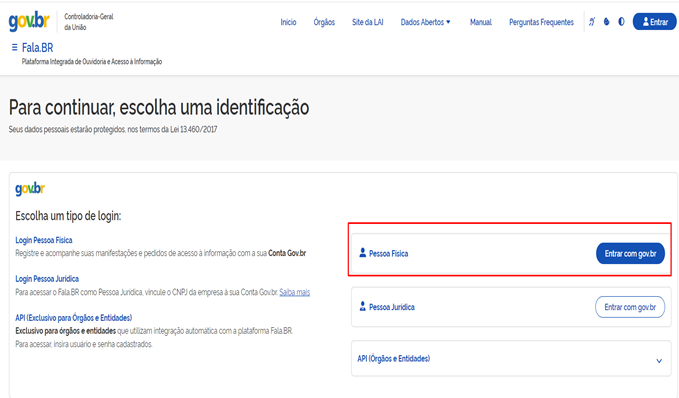Open the Órgãos menu item
The width and height of the screenshot is (679, 398).
[x=324, y=22]
